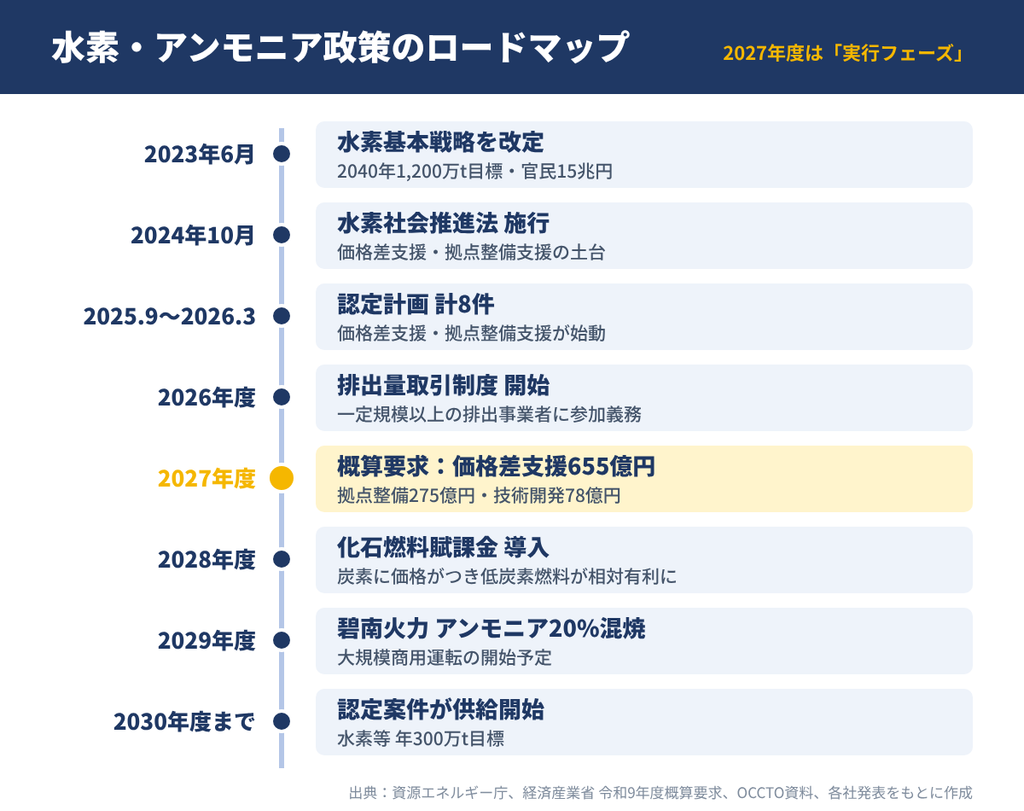Select the date label 2026年度
The image size is (1024, 811).
click(206, 398)
